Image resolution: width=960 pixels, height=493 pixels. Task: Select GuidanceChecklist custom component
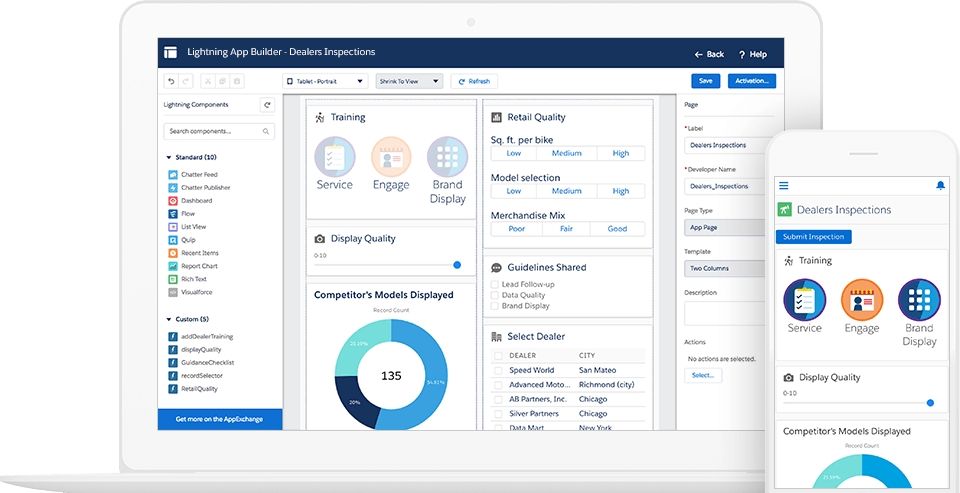[201, 363]
